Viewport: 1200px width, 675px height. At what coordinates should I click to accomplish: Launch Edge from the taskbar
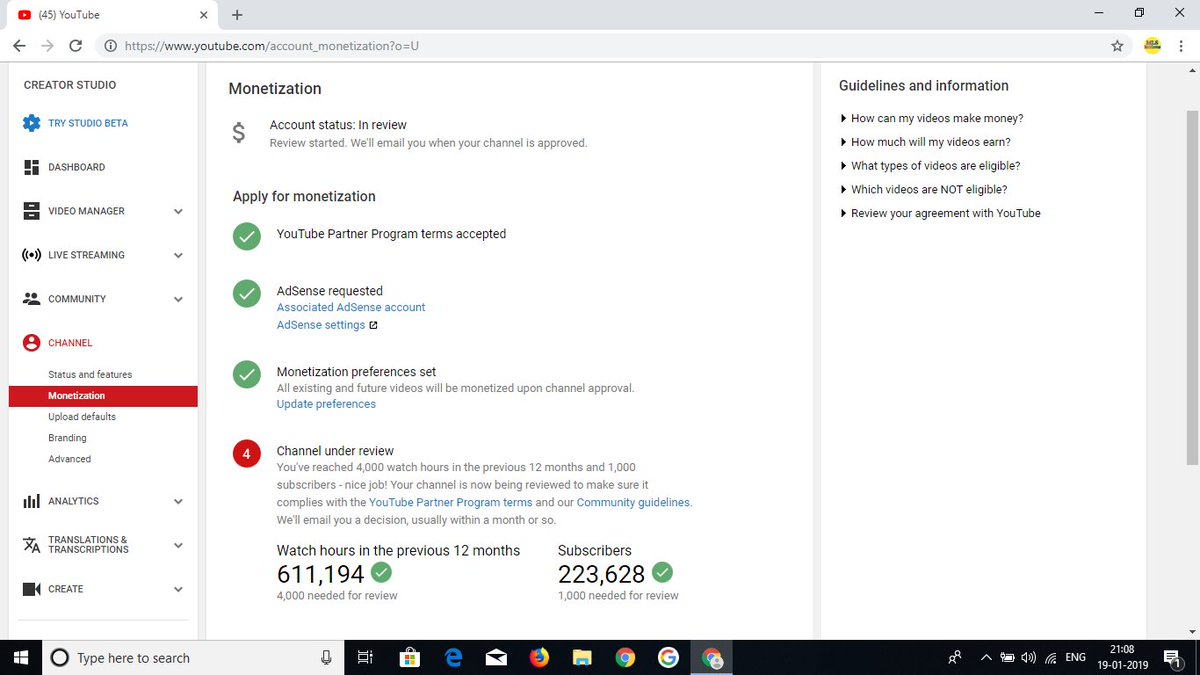click(452, 657)
